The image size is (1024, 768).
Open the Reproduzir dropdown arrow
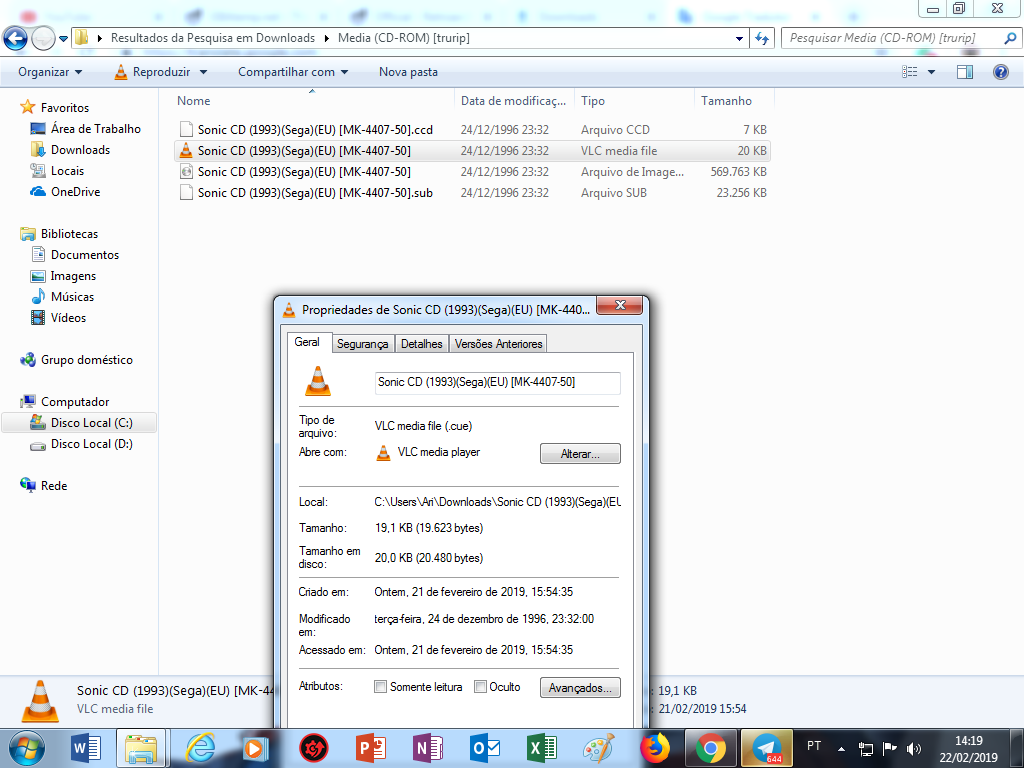pos(203,72)
